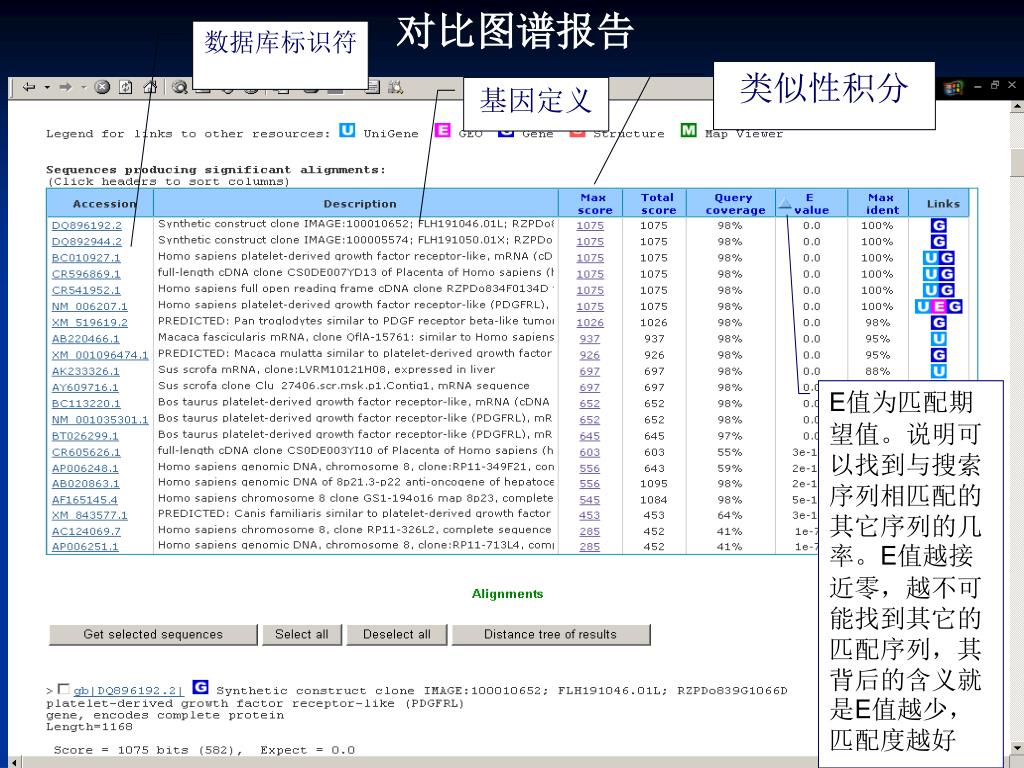Sort results by Max score header
The image size is (1024, 768).
pos(594,204)
